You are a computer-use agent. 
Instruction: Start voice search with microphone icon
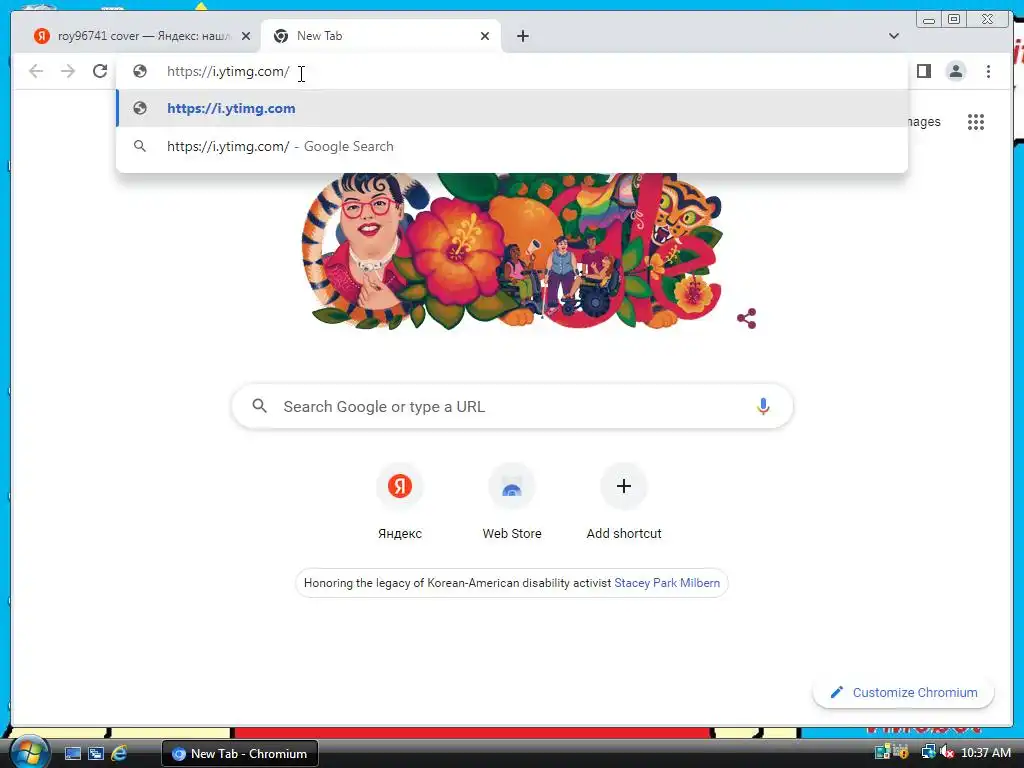coord(763,406)
